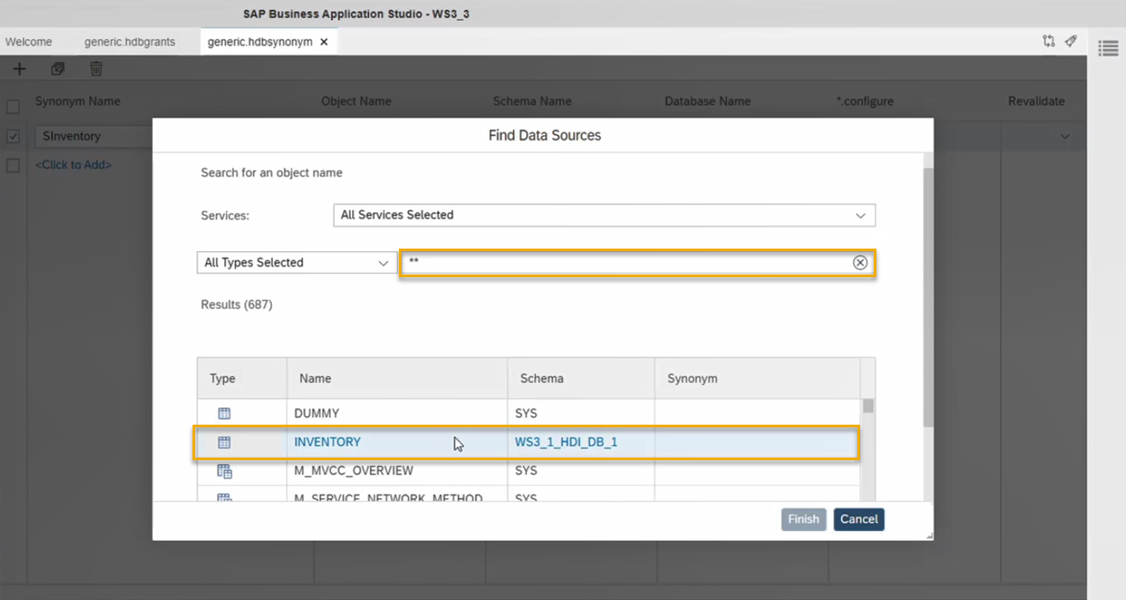This screenshot has width=1126, height=600.
Task: Click the table icon in the INVENTORY row
Action: pyautogui.click(x=224, y=442)
